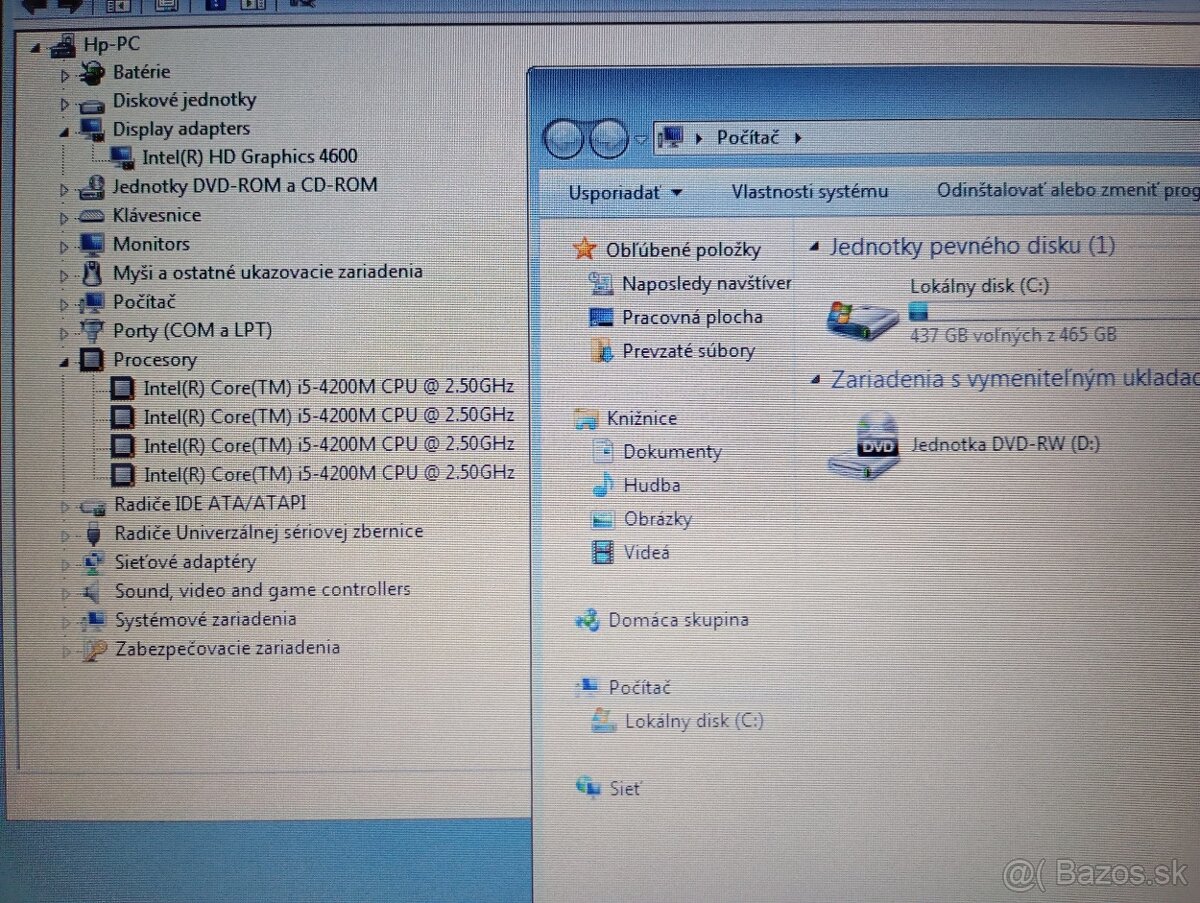
Task: Click the Domáca skupina homegroup icon
Action: [587, 621]
